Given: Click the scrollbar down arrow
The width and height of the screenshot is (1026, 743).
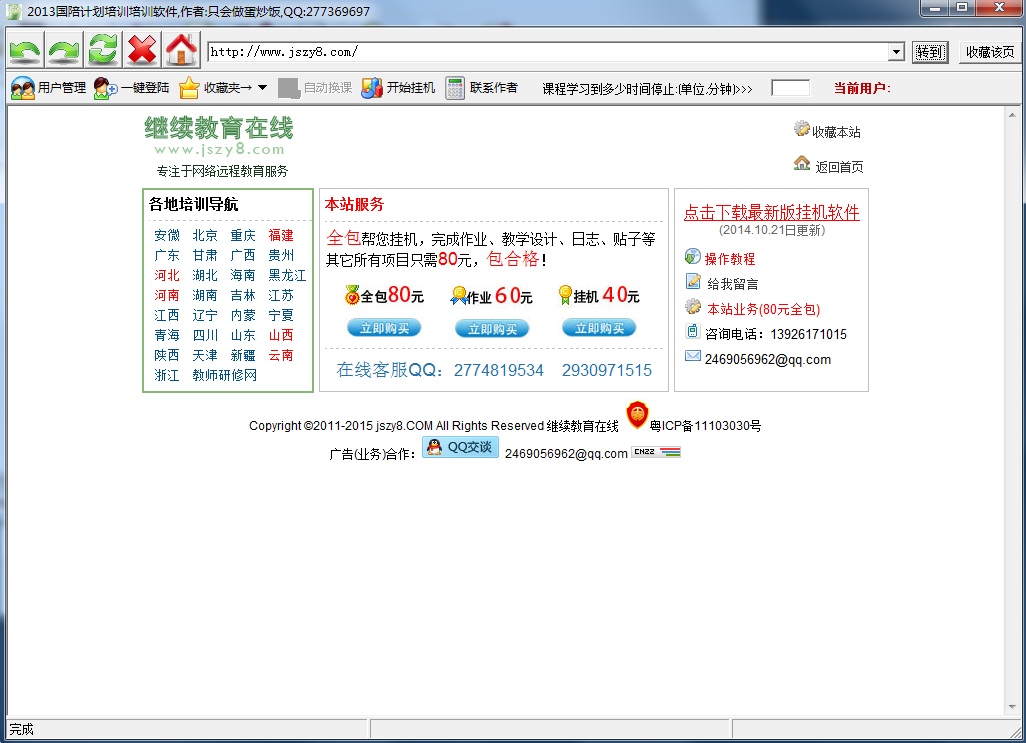Looking at the screenshot, I should click(x=1012, y=707).
